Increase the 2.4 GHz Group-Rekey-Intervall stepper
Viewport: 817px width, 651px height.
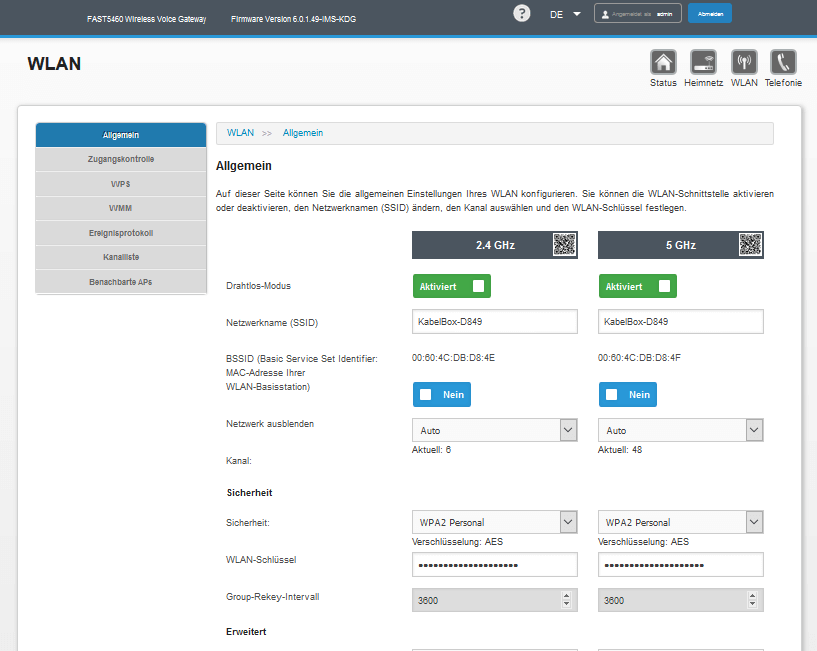click(x=567, y=595)
